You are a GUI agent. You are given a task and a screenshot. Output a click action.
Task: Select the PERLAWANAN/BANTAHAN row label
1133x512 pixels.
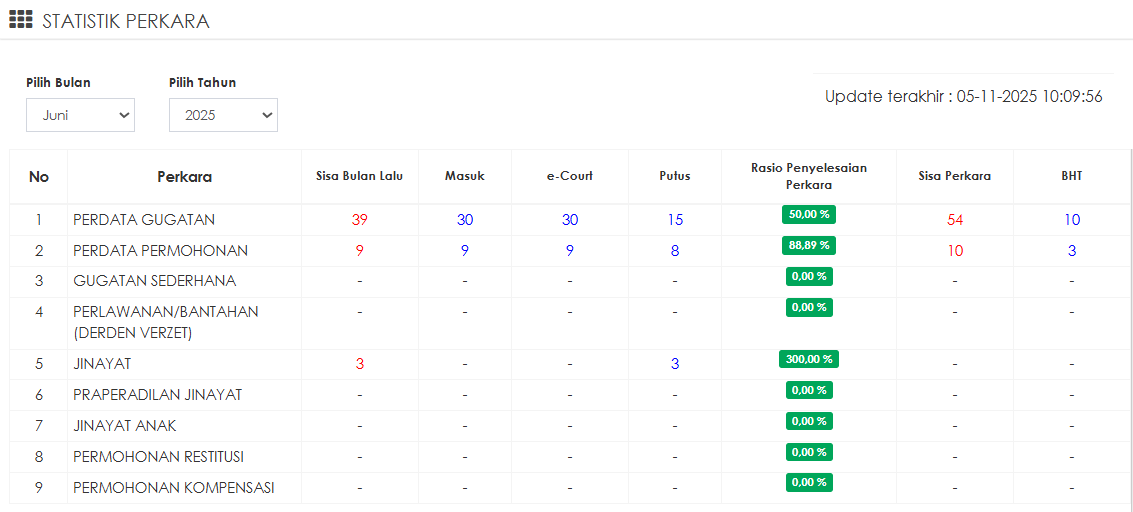click(x=166, y=312)
